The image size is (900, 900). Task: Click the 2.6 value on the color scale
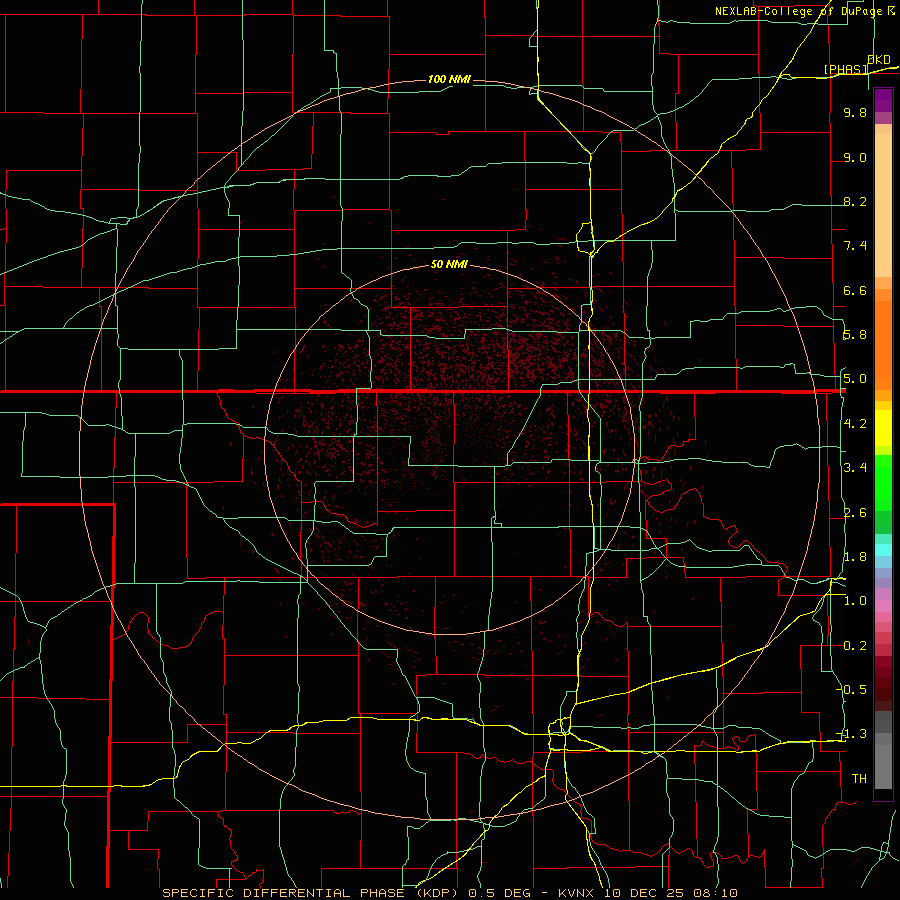point(855,513)
